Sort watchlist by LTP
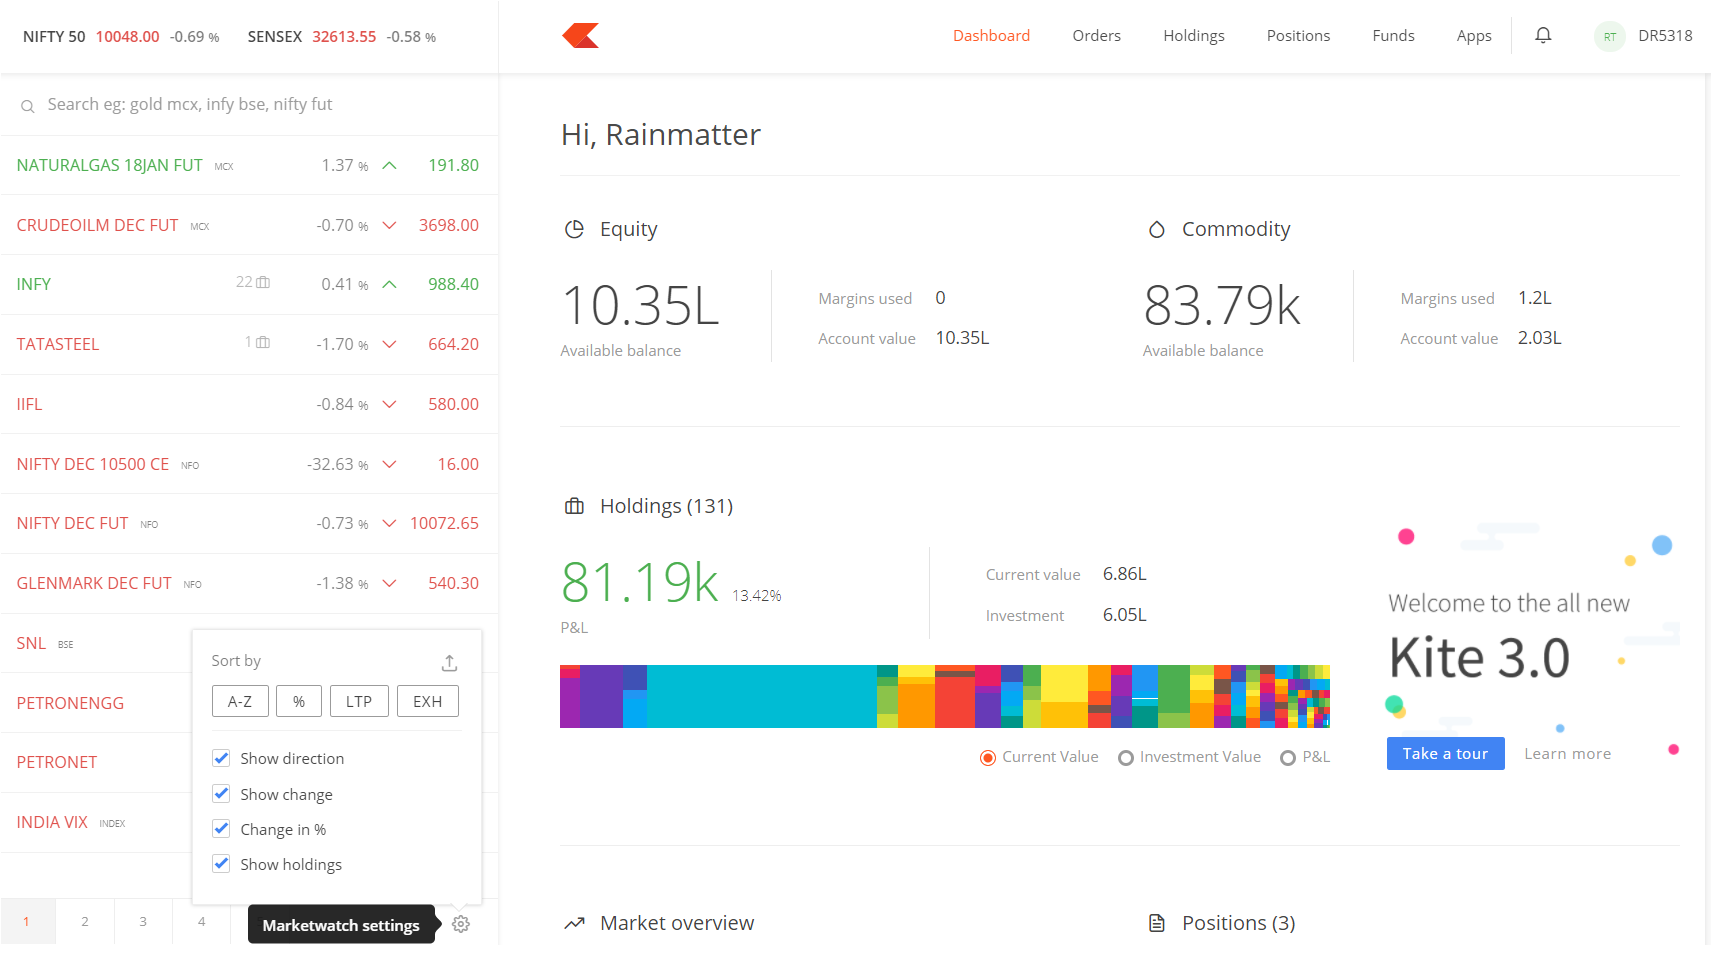Image resolution: width=1712 pixels, height=956 pixels. [359, 701]
